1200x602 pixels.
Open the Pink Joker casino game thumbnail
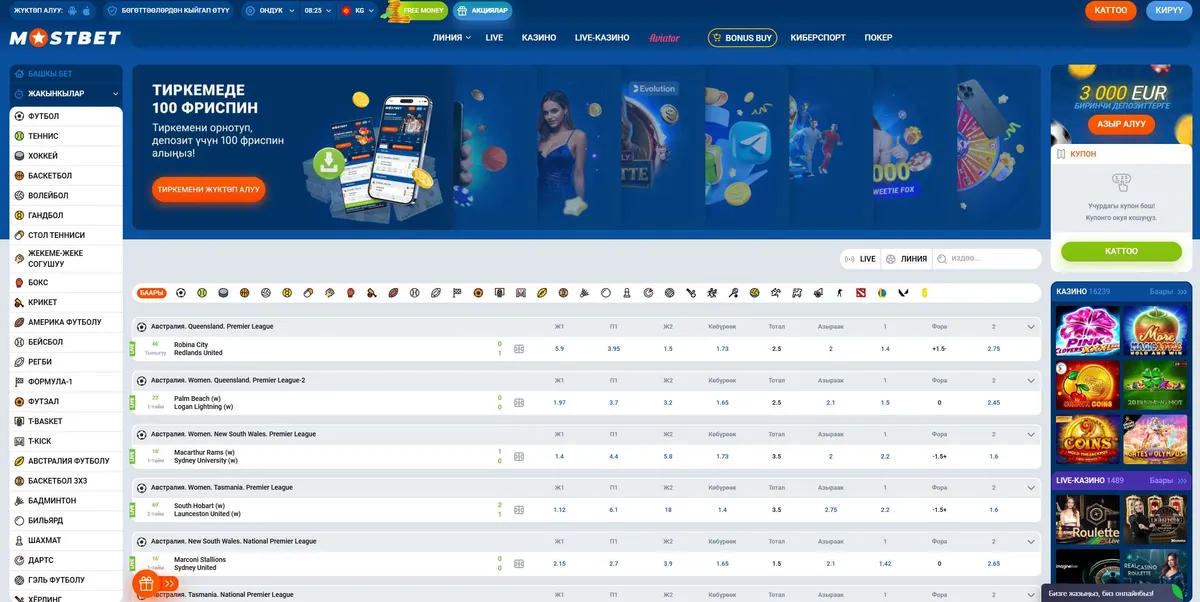(1086, 331)
